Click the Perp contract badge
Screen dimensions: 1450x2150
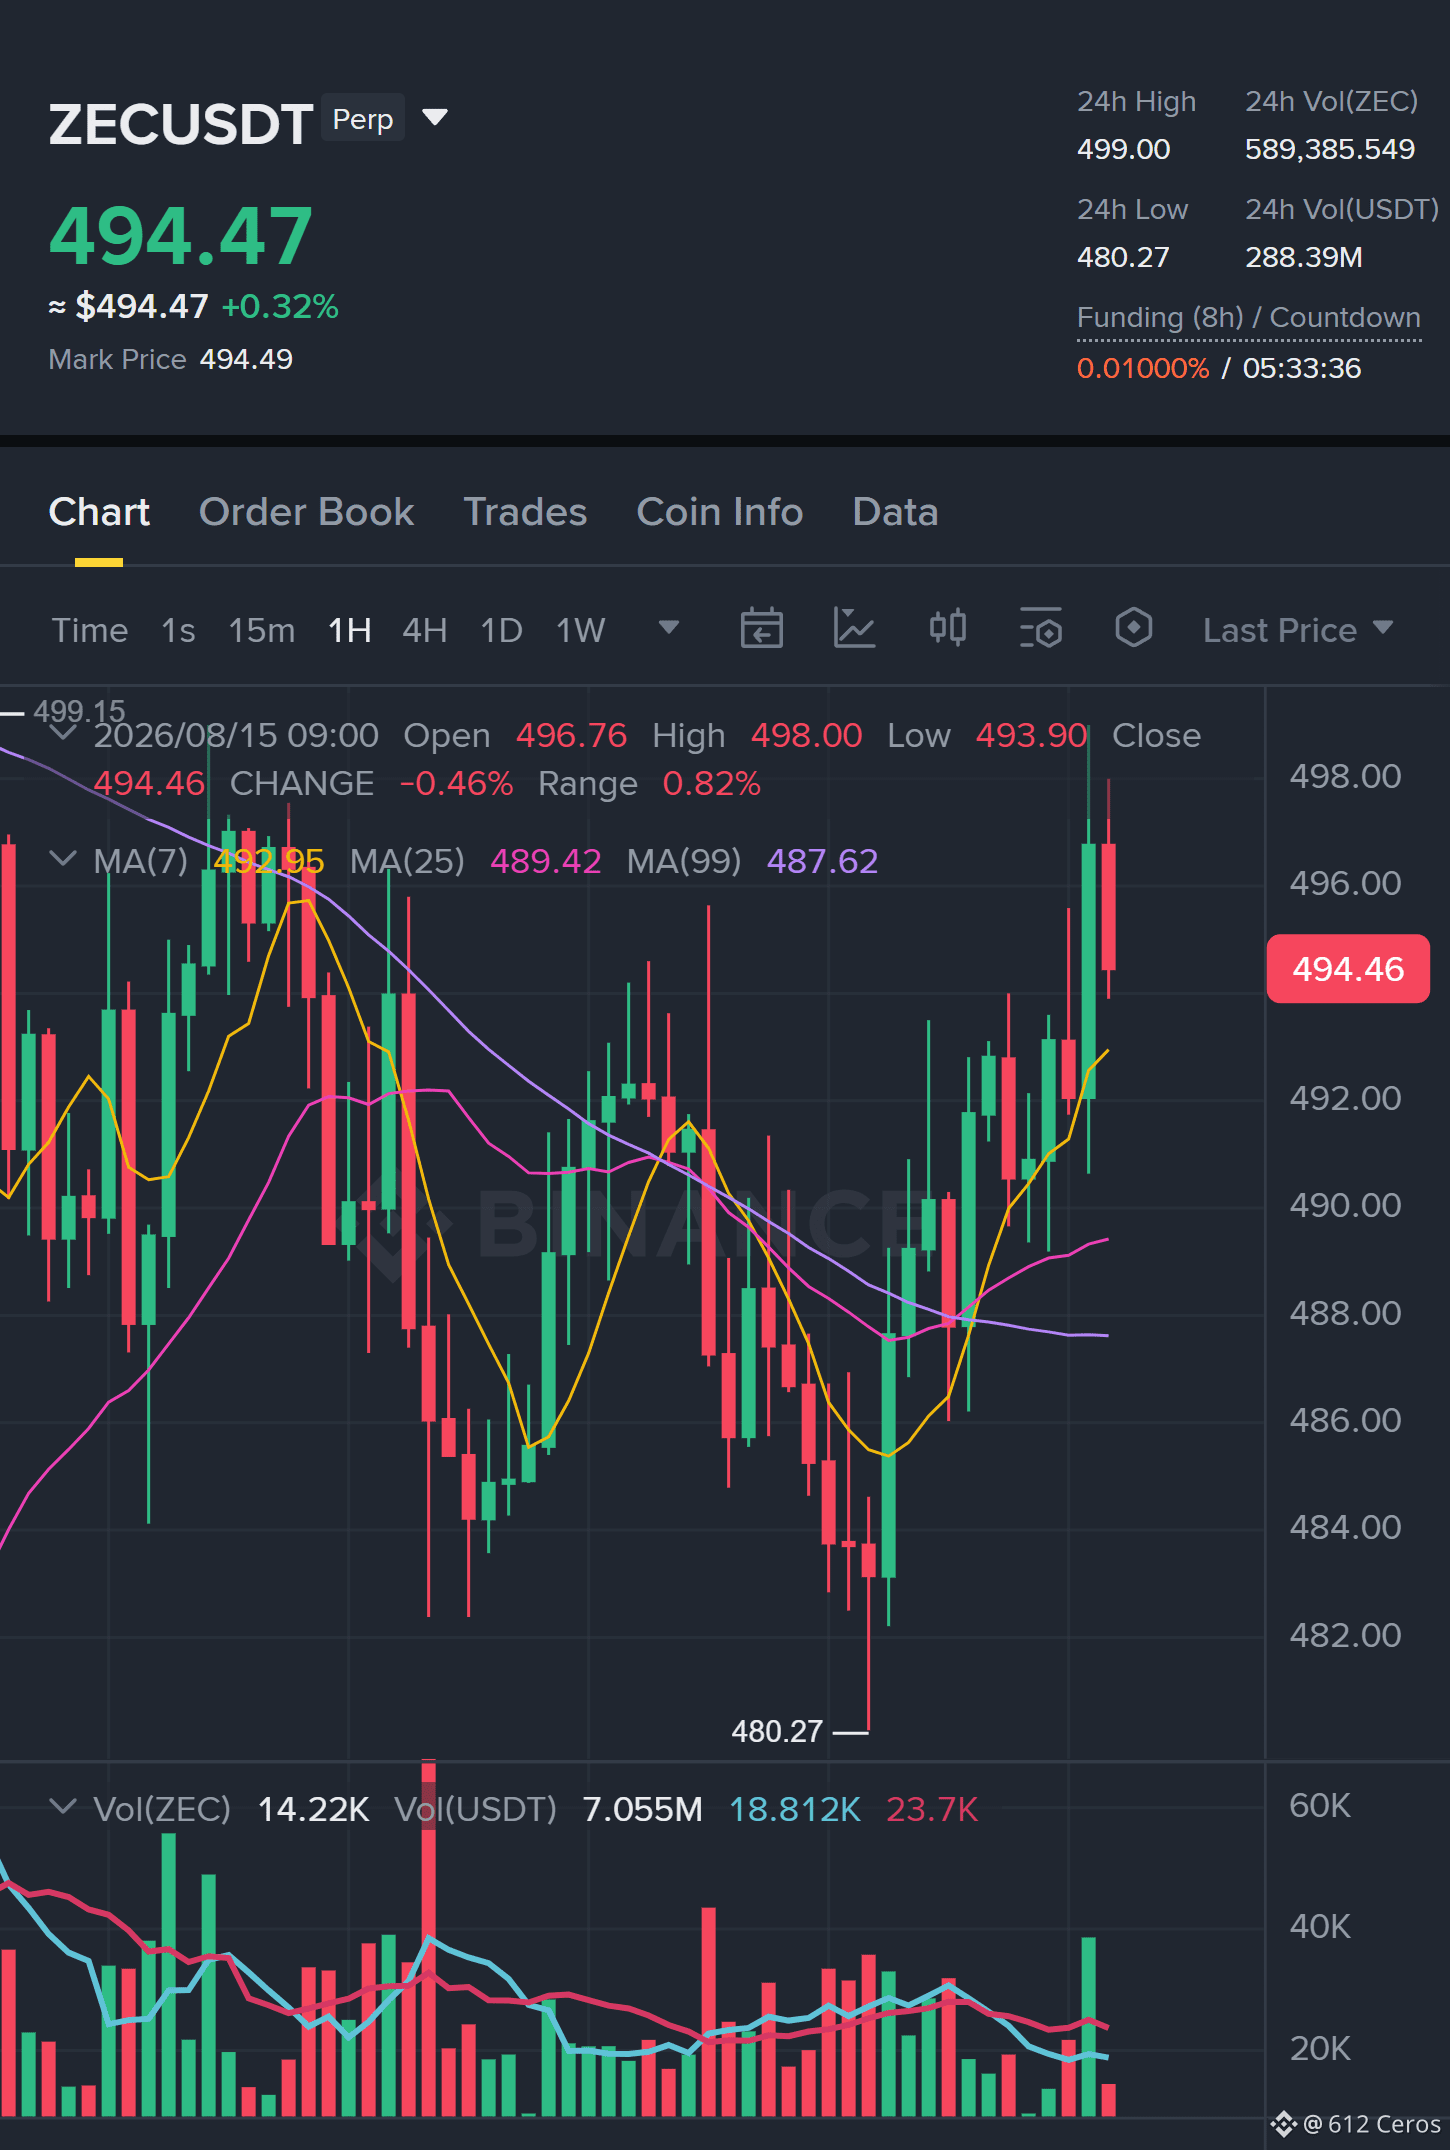pos(363,118)
